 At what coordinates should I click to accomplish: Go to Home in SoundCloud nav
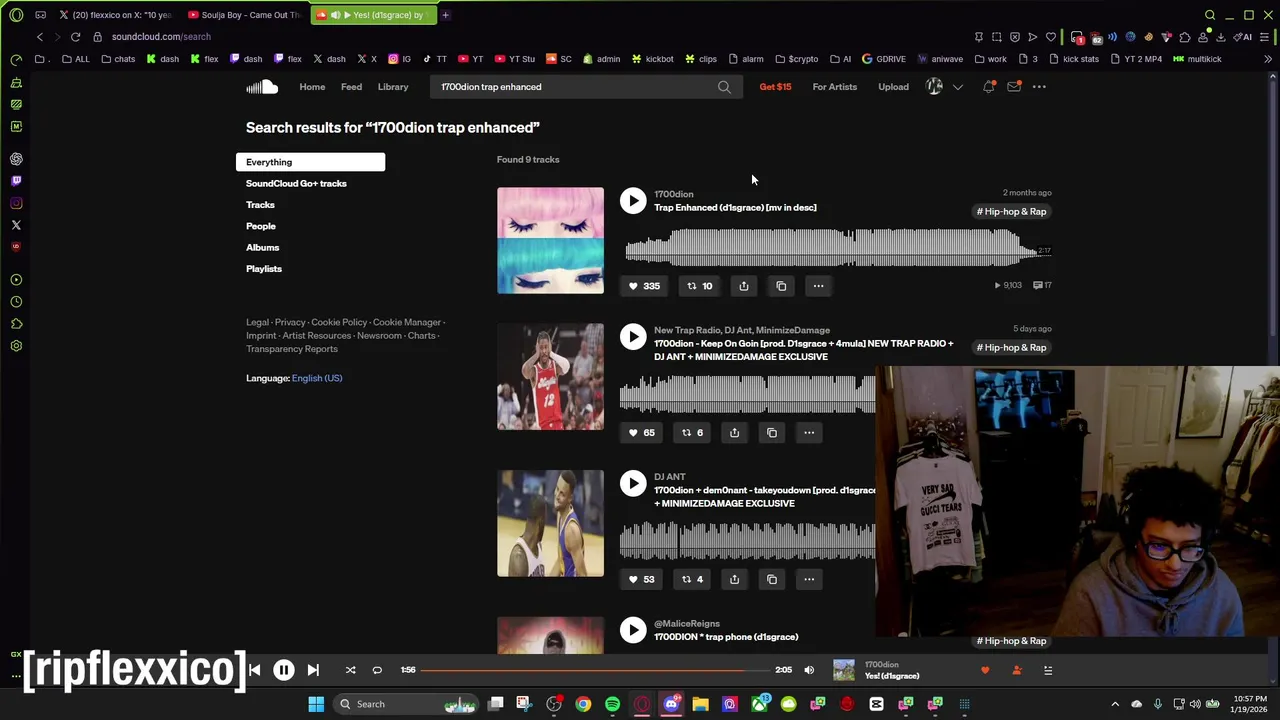tap(312, 87)
